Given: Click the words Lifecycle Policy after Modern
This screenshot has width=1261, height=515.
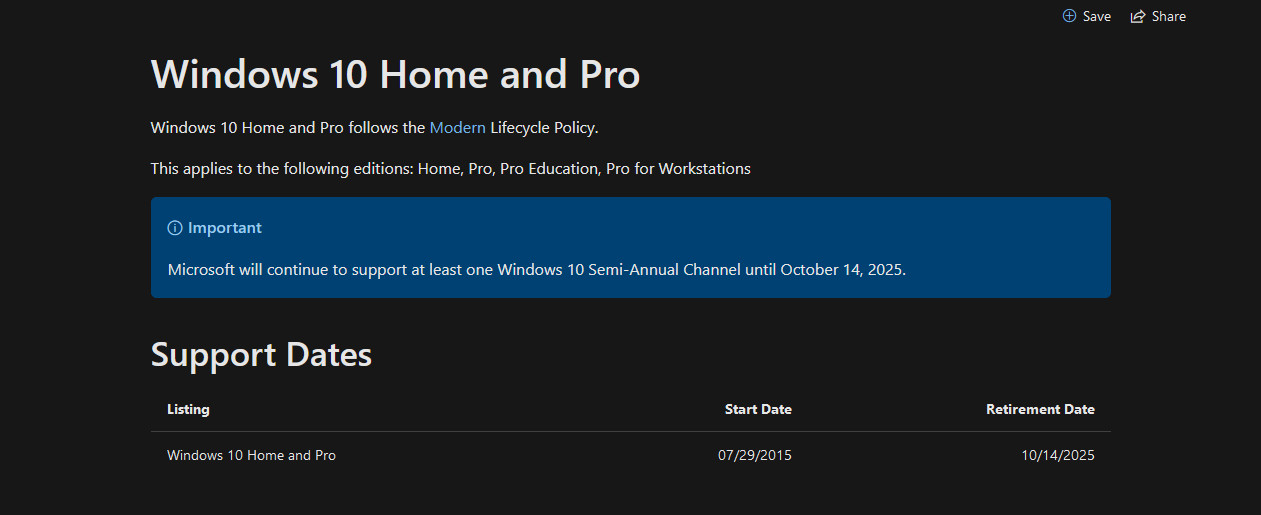Looking at the screenshot, I should click(x=557, y=127).
